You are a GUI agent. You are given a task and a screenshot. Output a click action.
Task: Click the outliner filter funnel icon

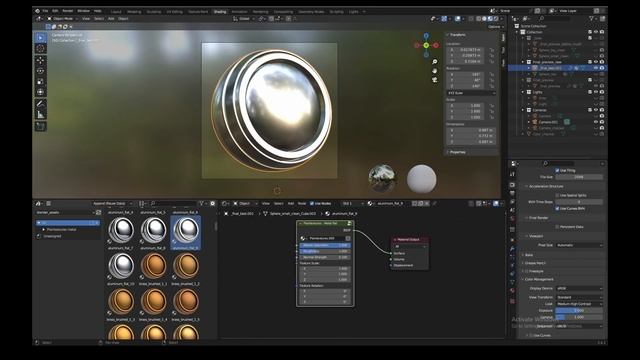tap(591, 18)
